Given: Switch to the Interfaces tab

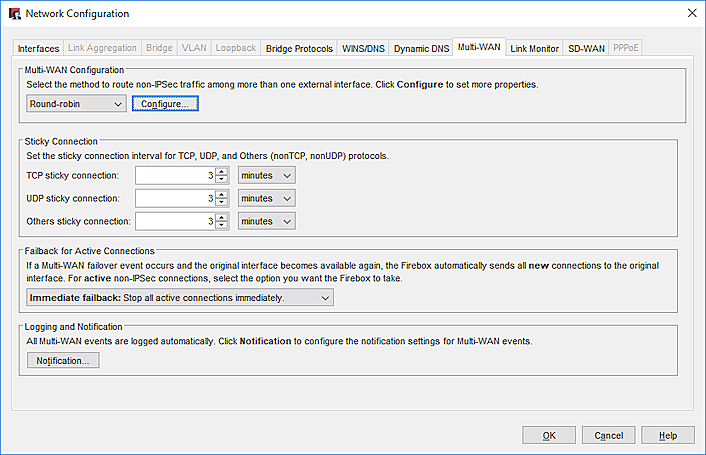Looking at the screenshot, I should [39, 48].
